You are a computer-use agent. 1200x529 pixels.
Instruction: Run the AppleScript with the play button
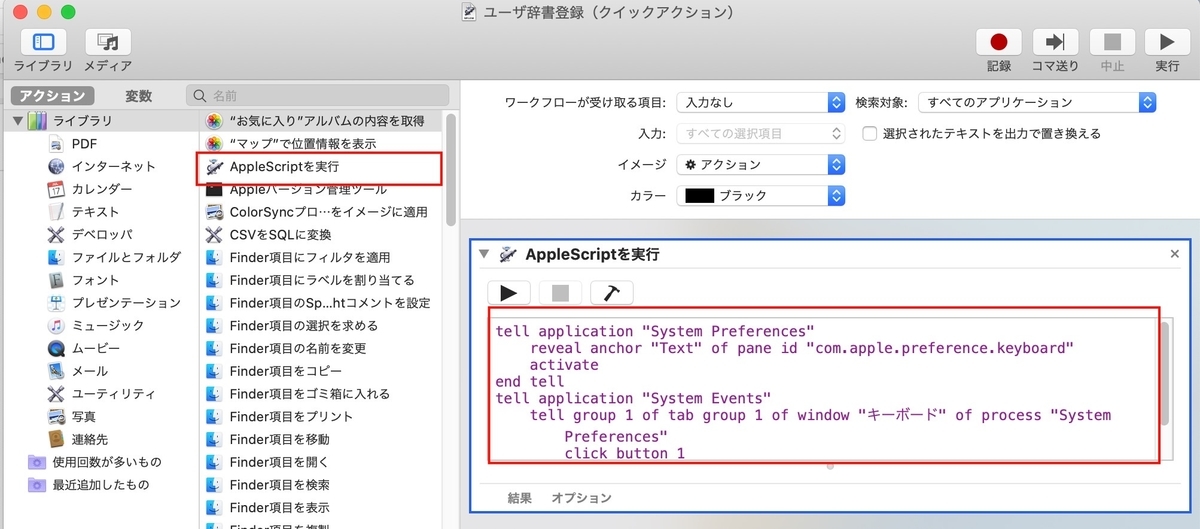pos(508,292)
